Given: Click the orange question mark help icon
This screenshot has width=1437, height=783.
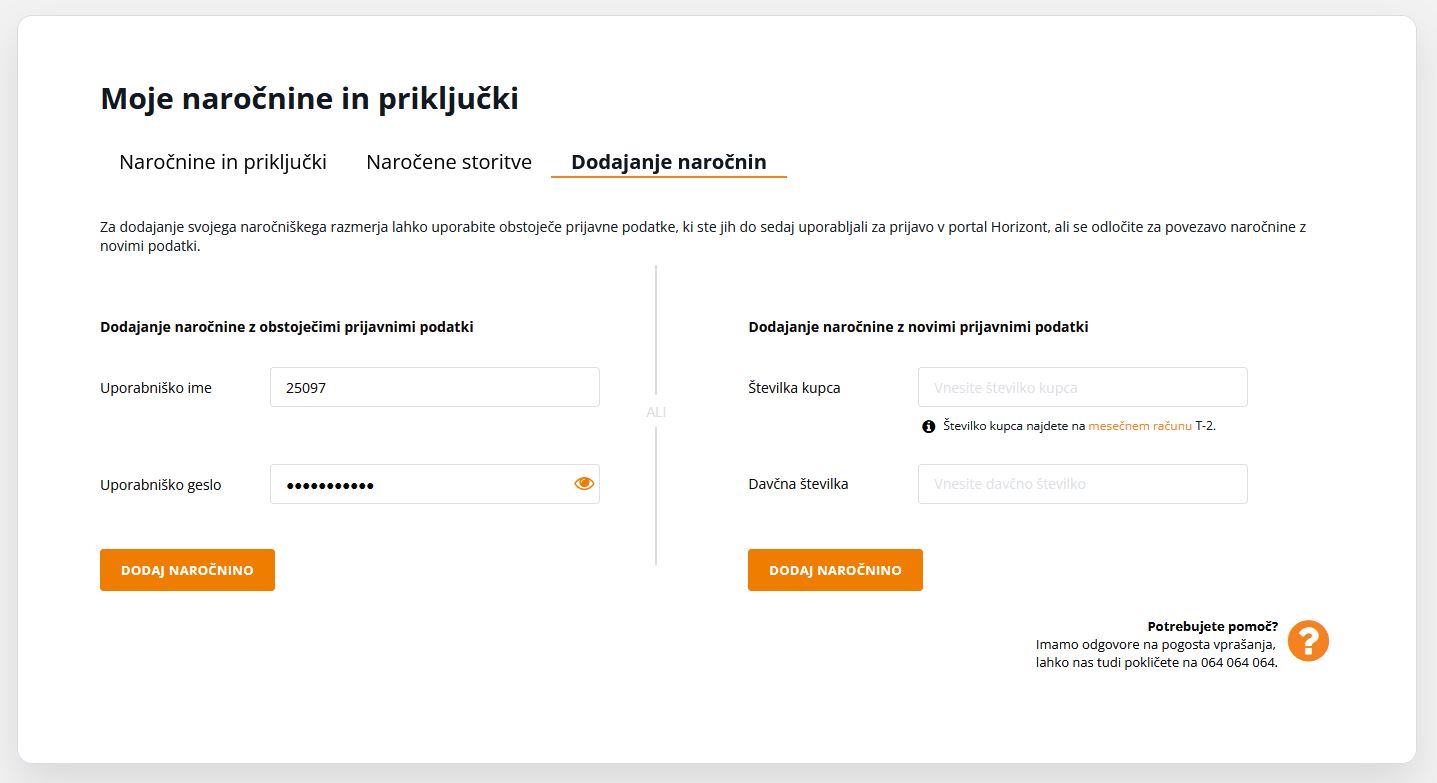Looking at the screenshot, I should [1308, 641].
